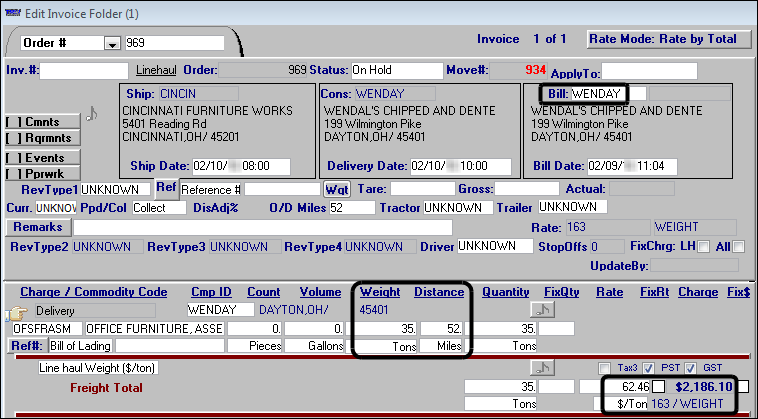Click the Tractor UNKNOWN field

tap(458, 208)
